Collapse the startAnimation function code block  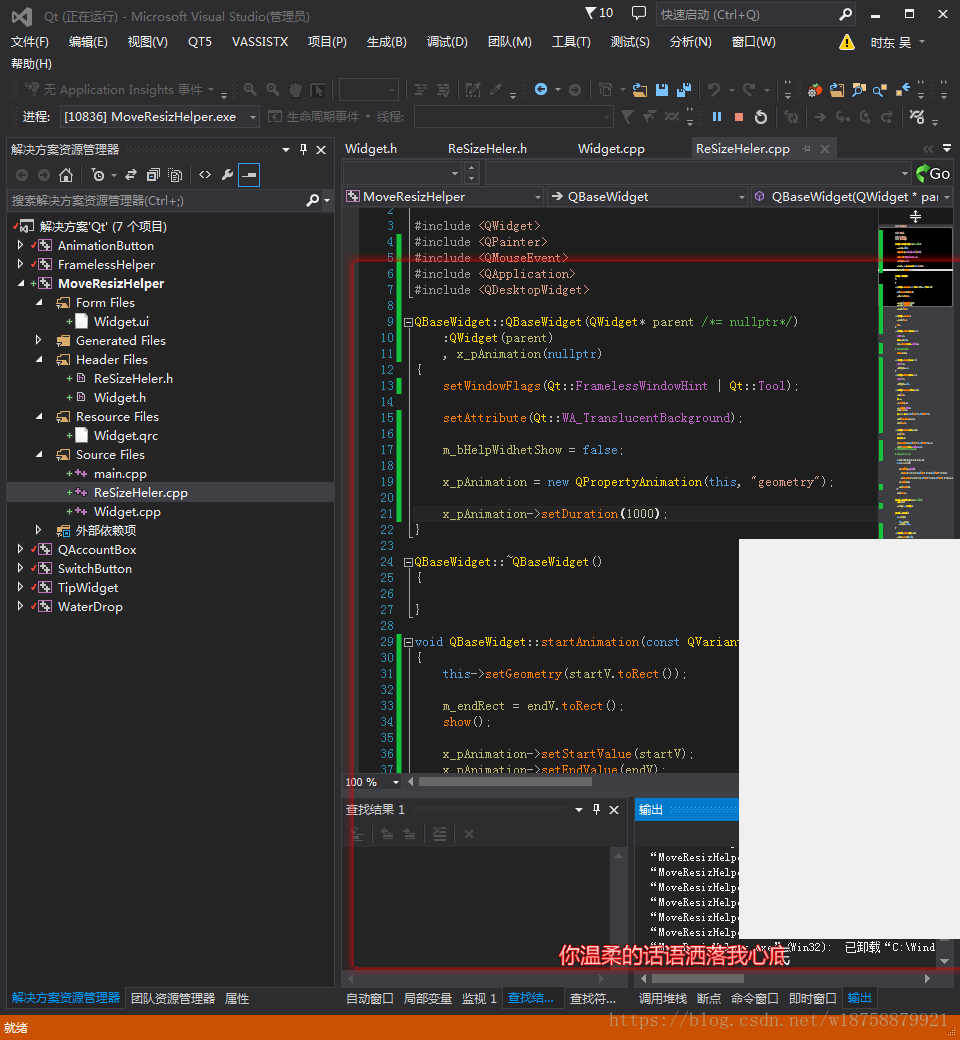[x=408, y=642]
